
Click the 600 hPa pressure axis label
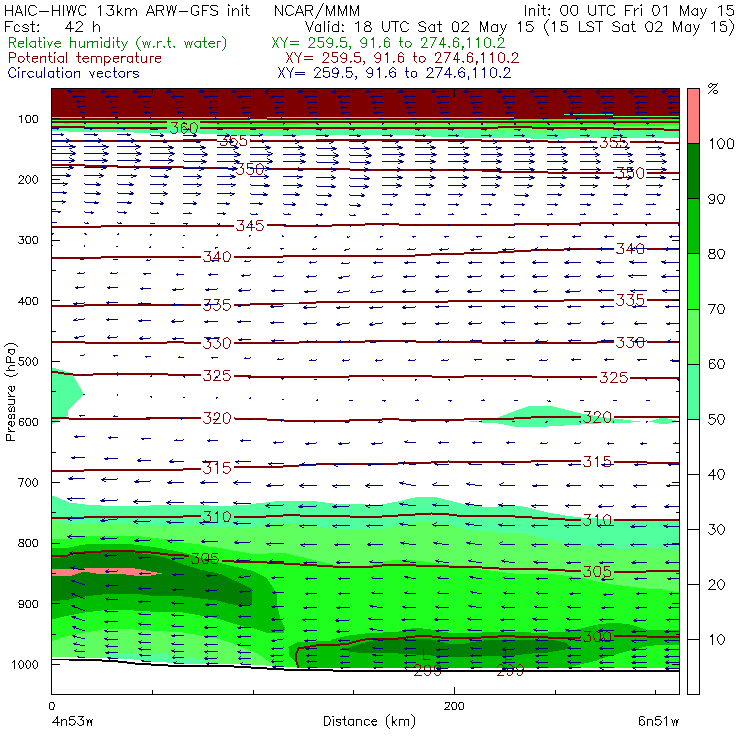28,421
